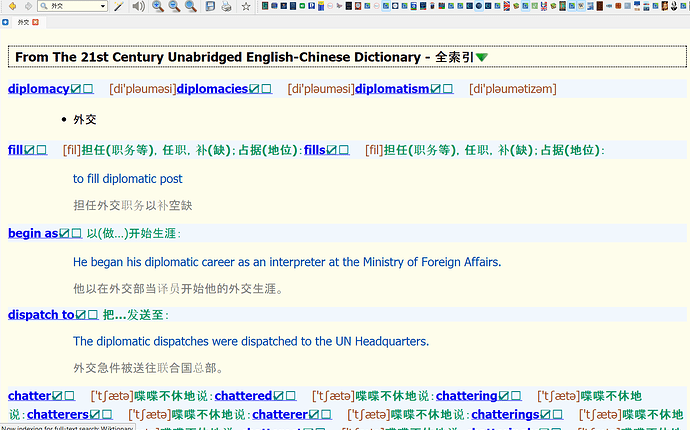The image size is (690, 430).
Task: Click the 'to fill diplomatic post' example
Action: click(x=128, y=179)
